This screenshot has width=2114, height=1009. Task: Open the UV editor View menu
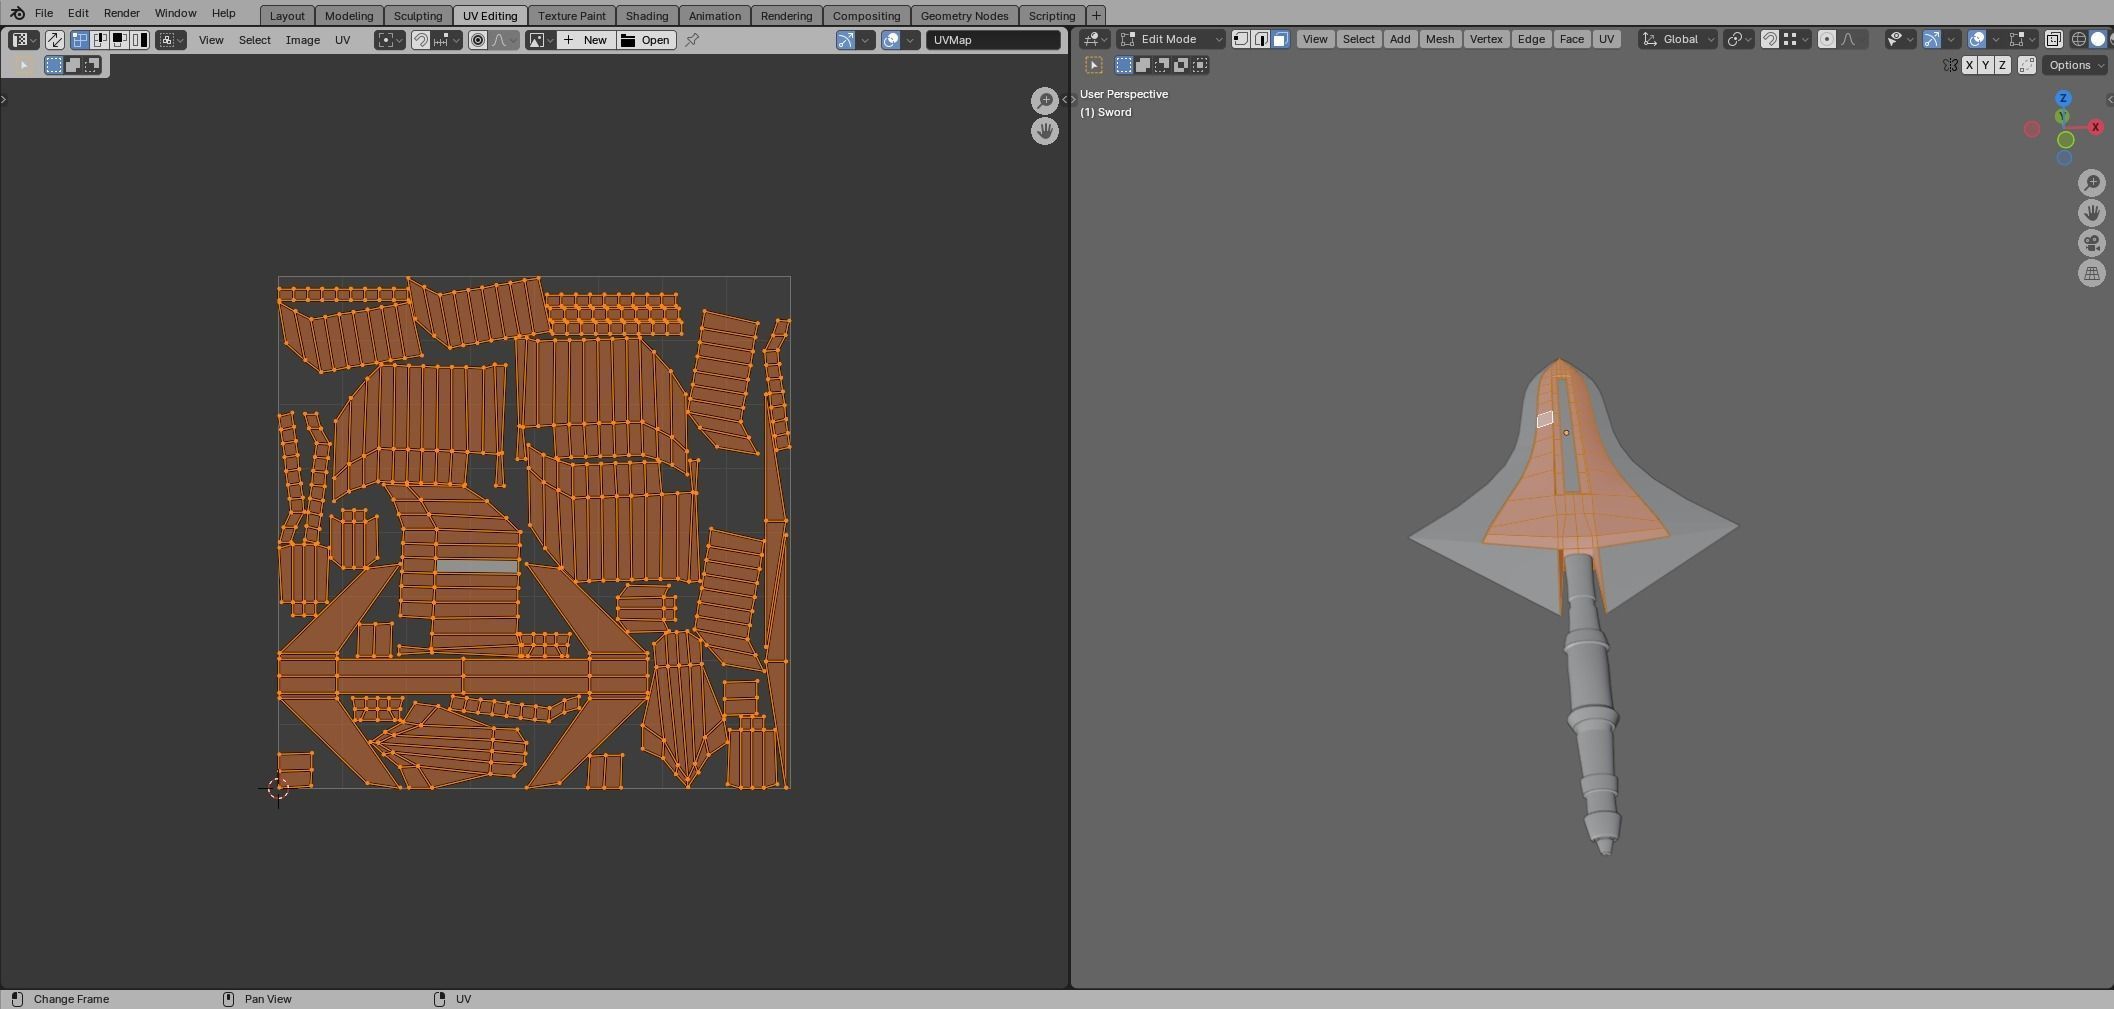click(x=211, y=40)
